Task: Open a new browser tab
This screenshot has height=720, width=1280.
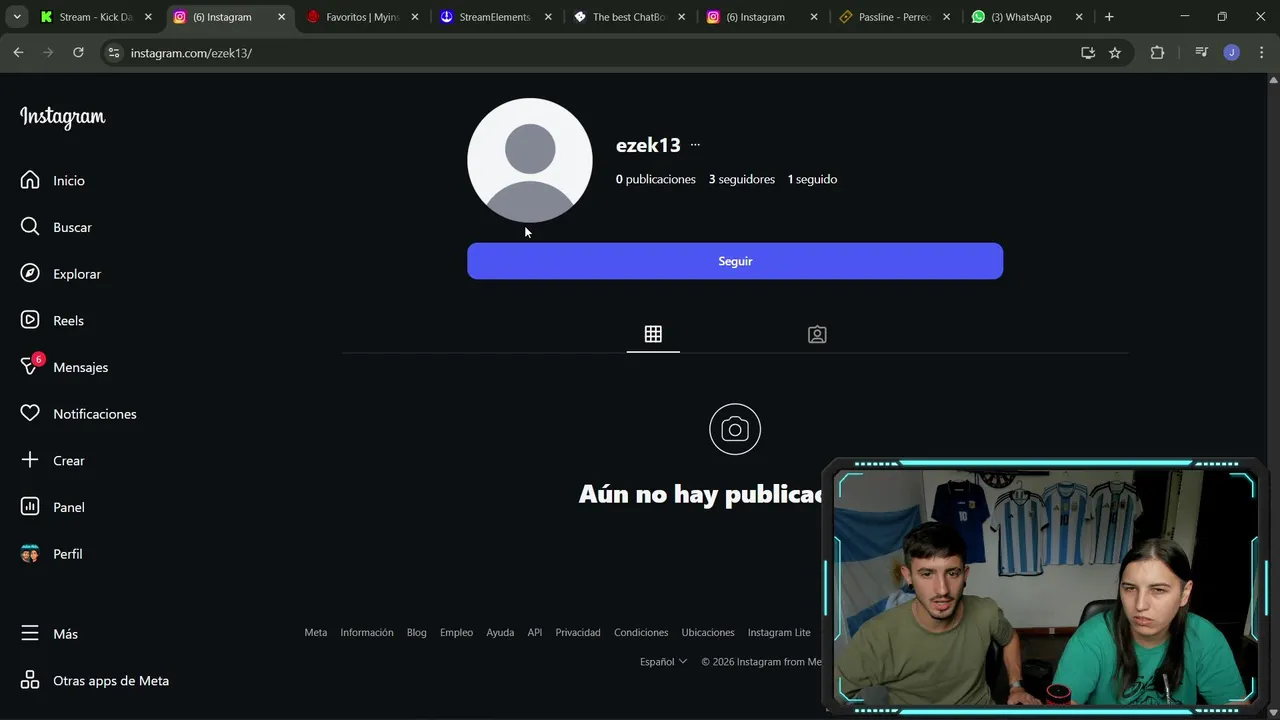Action: pos(1109,17)
